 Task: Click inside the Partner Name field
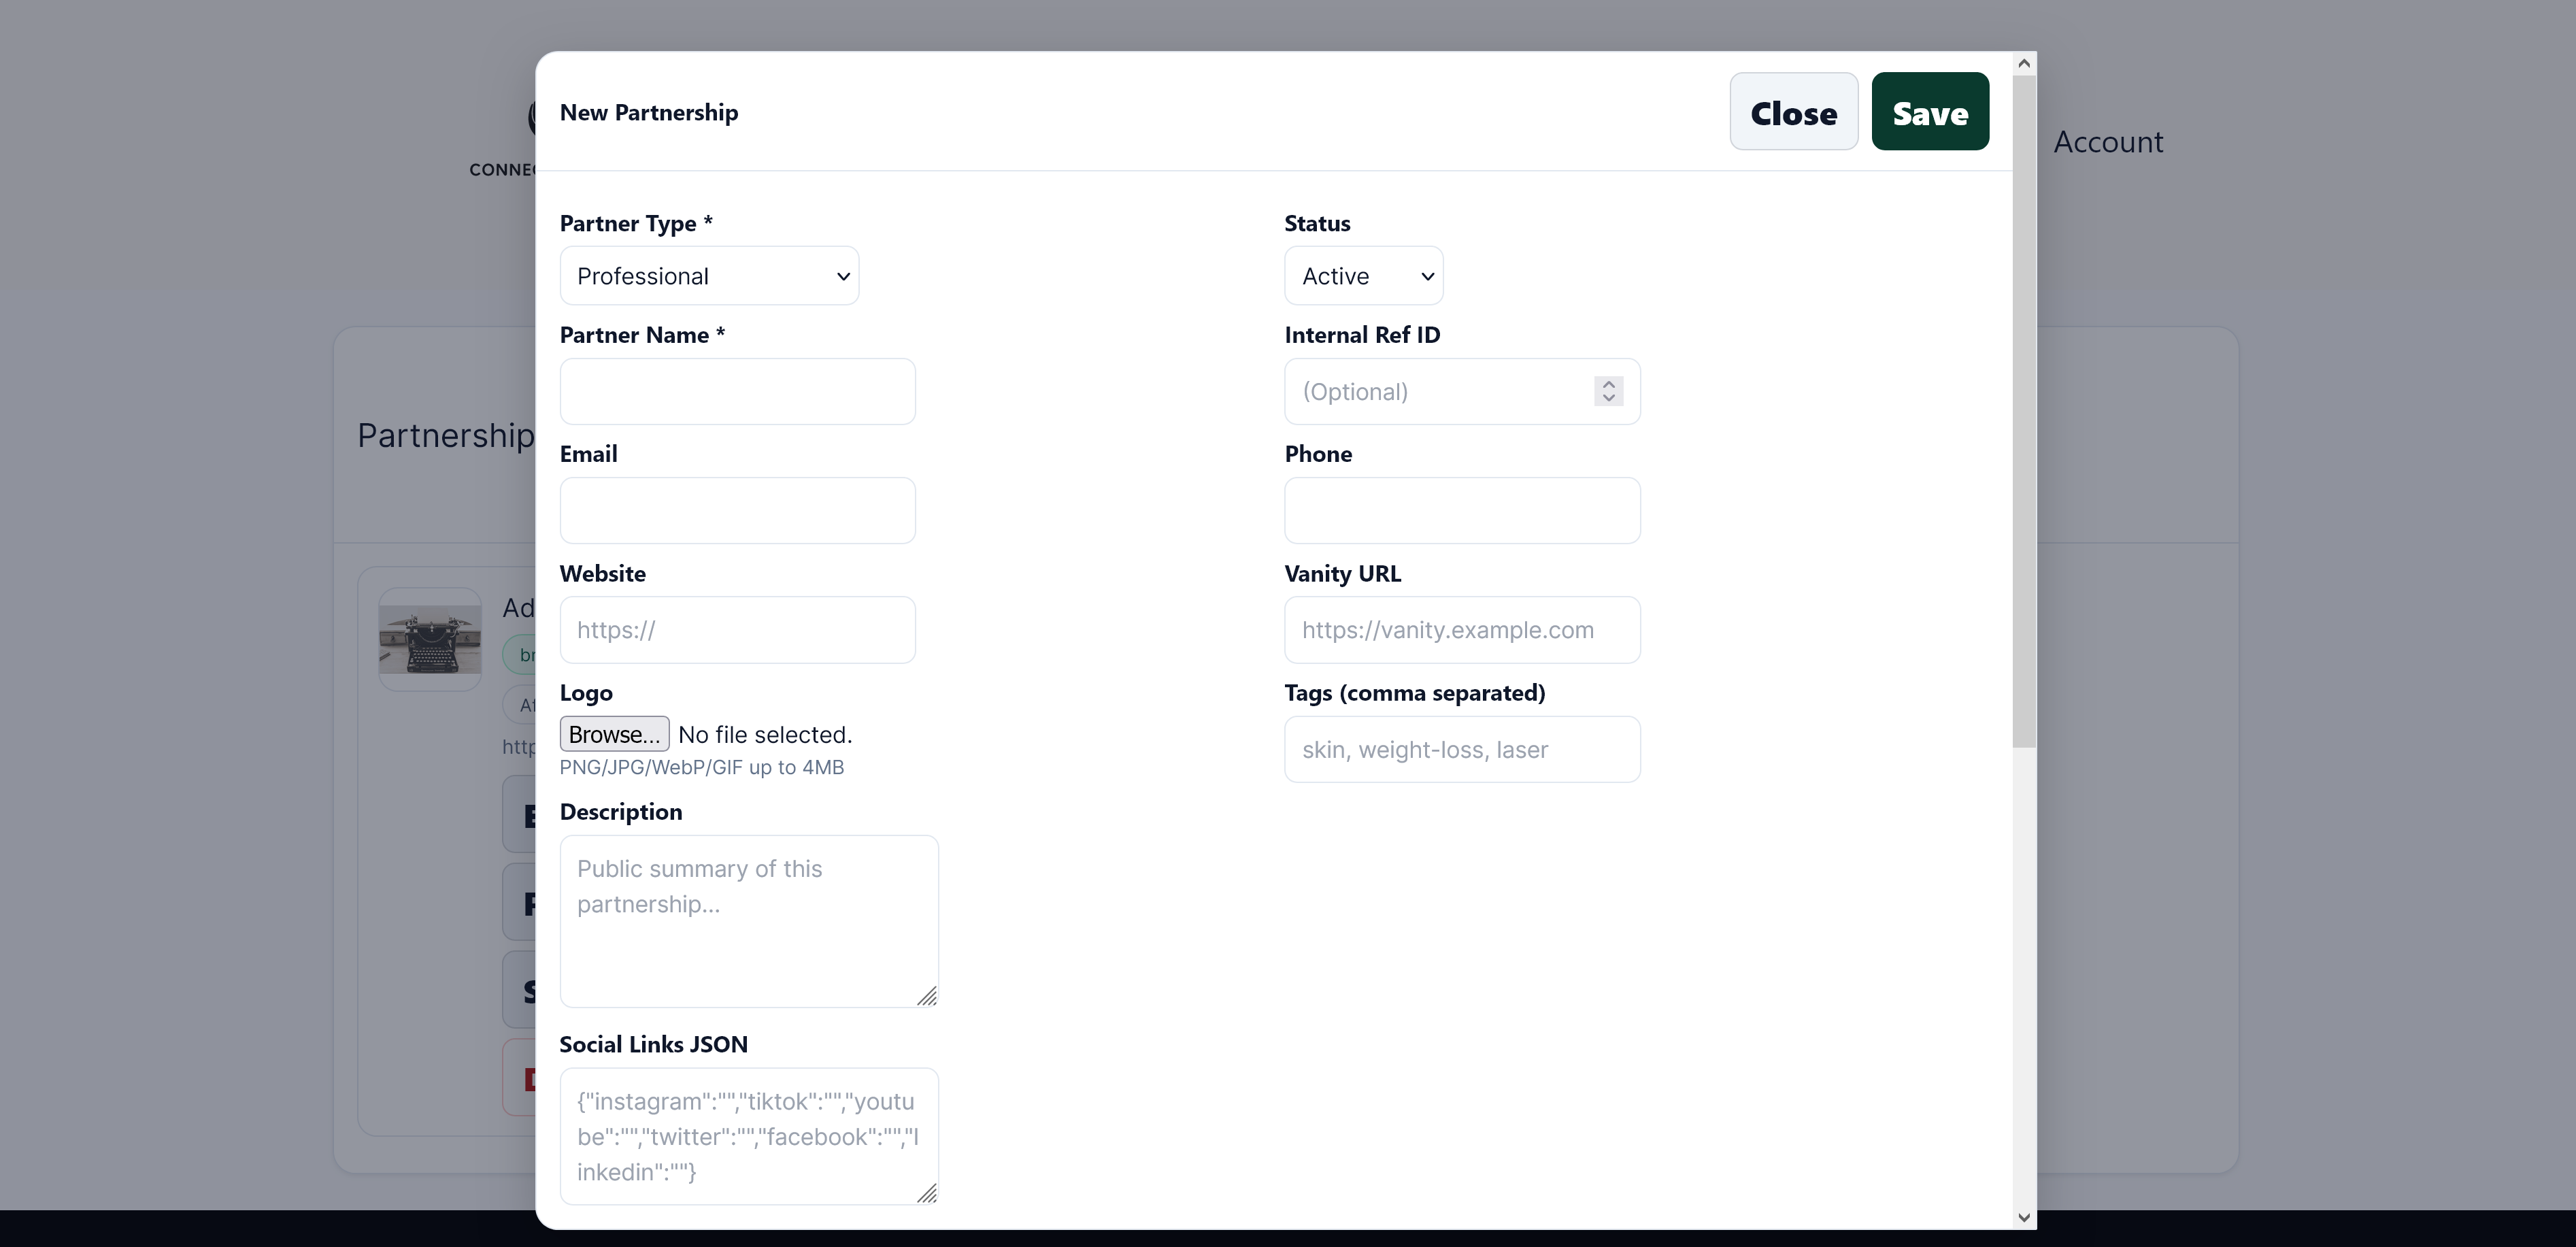click(737, 391)
